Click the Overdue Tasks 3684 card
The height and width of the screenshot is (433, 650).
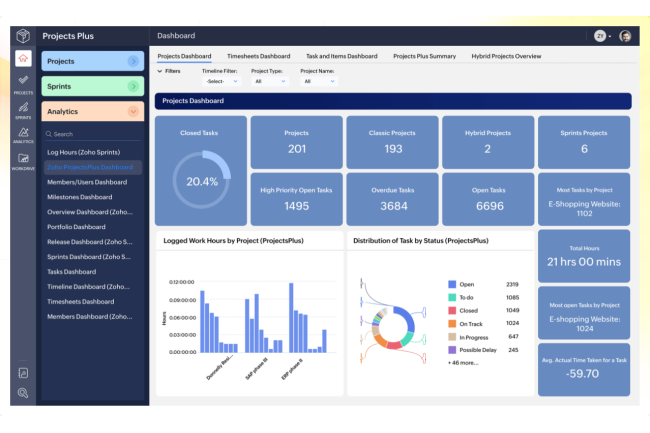tap(392, 199)
